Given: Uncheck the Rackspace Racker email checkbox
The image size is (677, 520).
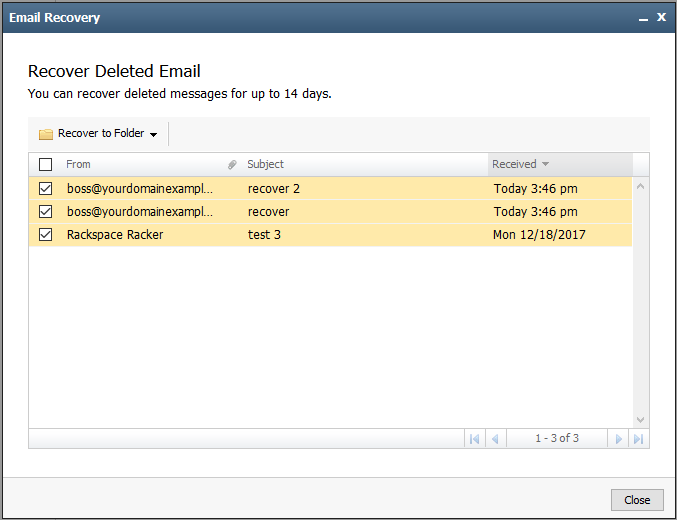Looking at the screenshot, I should (45, 235).
